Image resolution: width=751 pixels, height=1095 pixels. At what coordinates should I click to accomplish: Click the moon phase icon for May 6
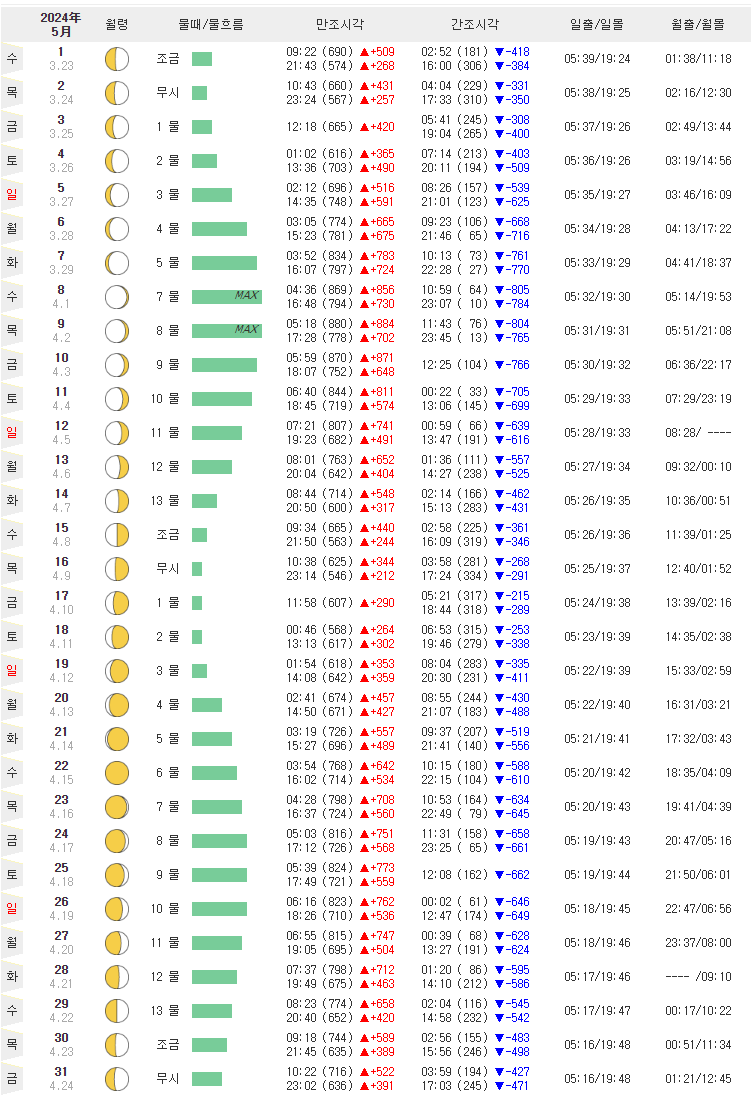click(x=117, y=228)
